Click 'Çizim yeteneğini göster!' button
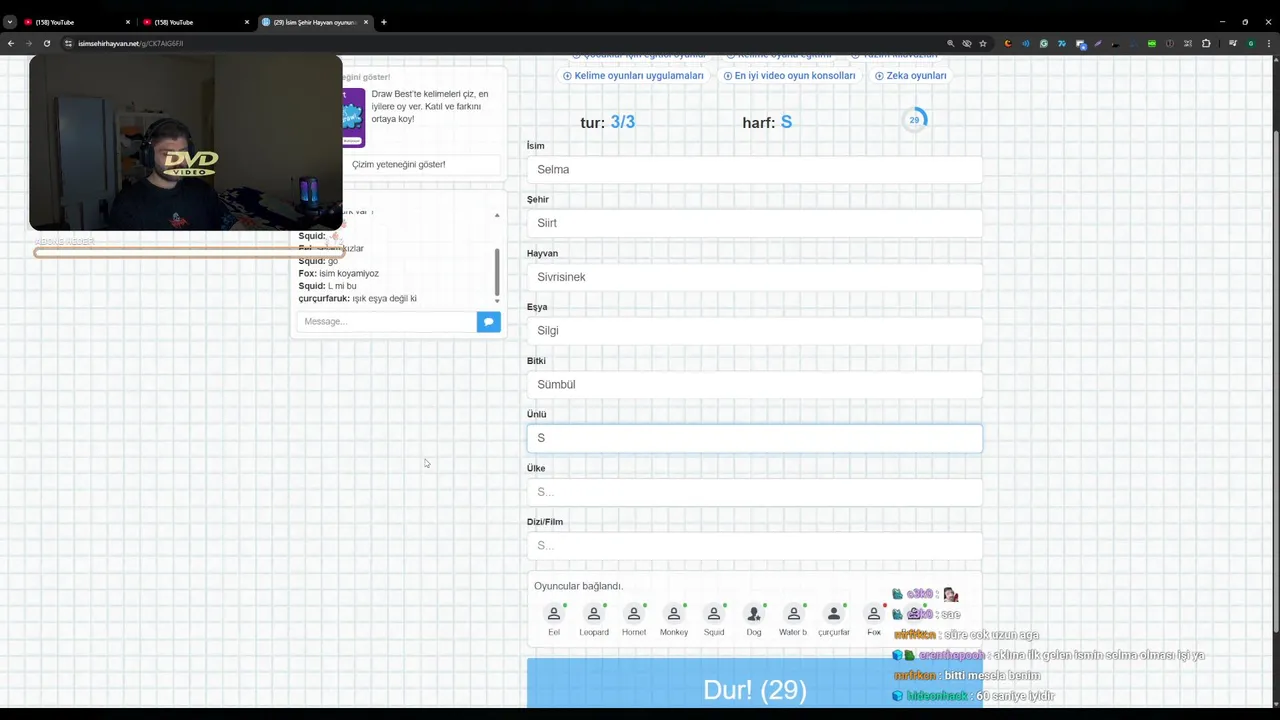 pos(398,164)
